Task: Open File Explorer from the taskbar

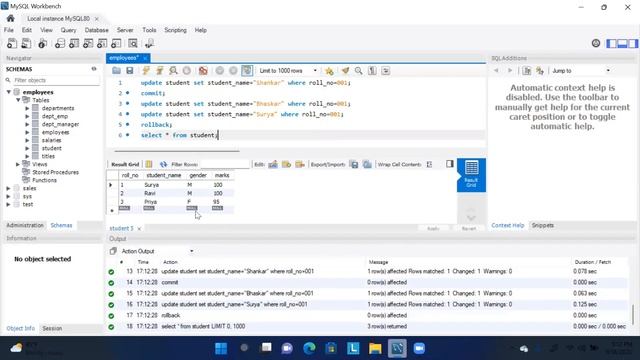Action: (x=375, y=348)
